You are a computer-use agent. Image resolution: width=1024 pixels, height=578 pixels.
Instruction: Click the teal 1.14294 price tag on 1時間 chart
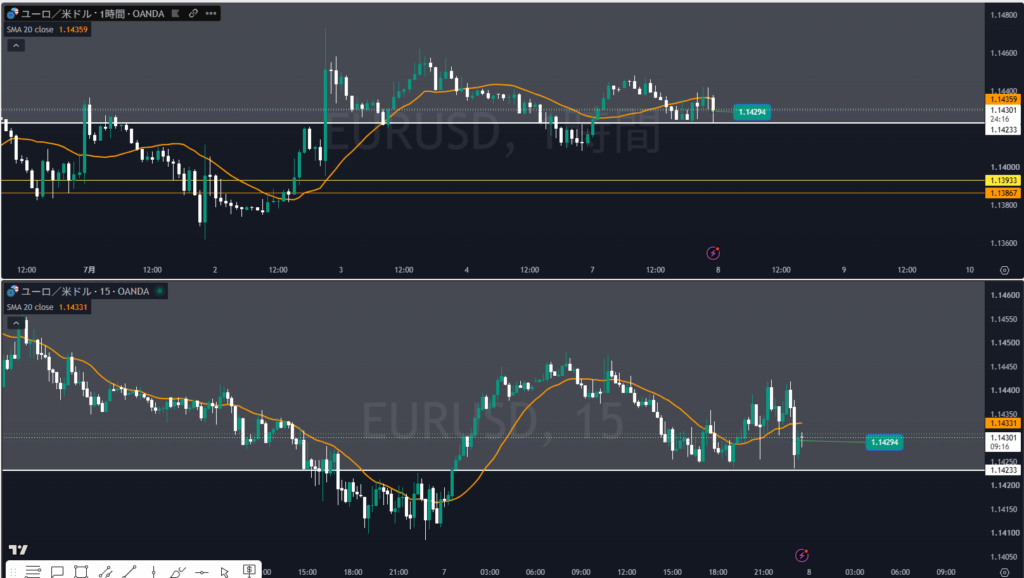[752, 112]
